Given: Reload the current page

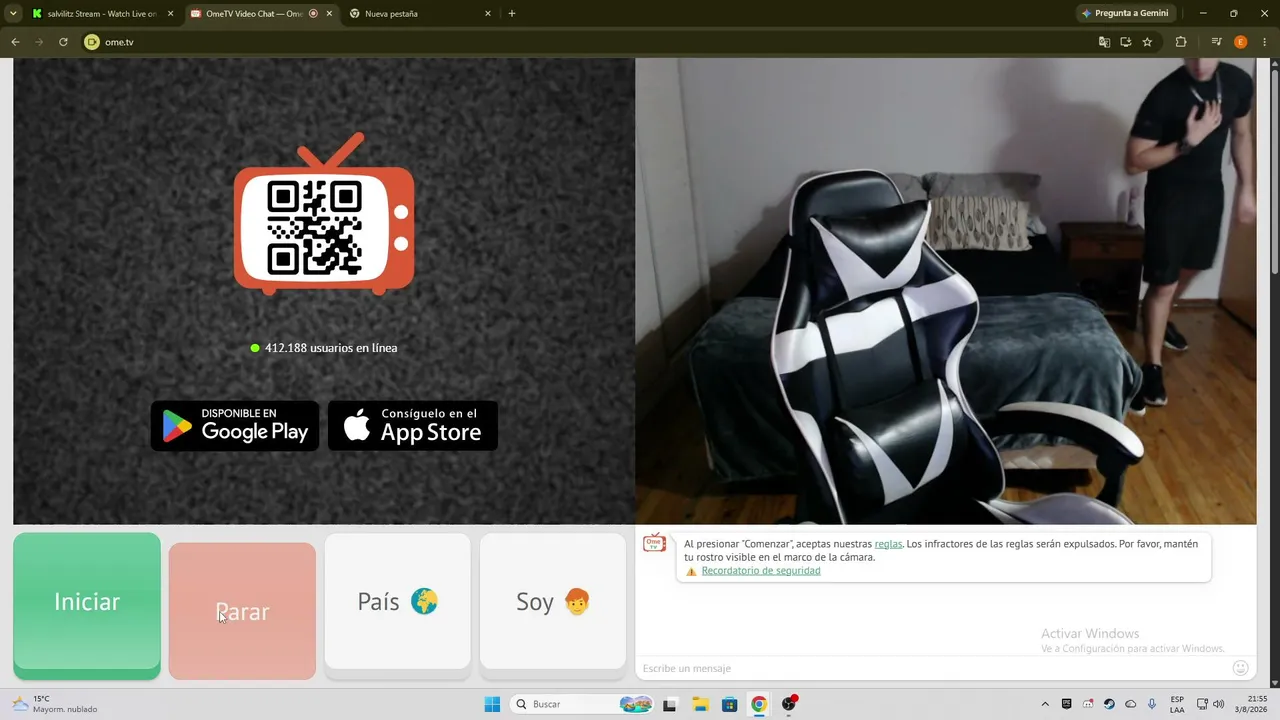Looking at the screenshot, I should (63, 42).
